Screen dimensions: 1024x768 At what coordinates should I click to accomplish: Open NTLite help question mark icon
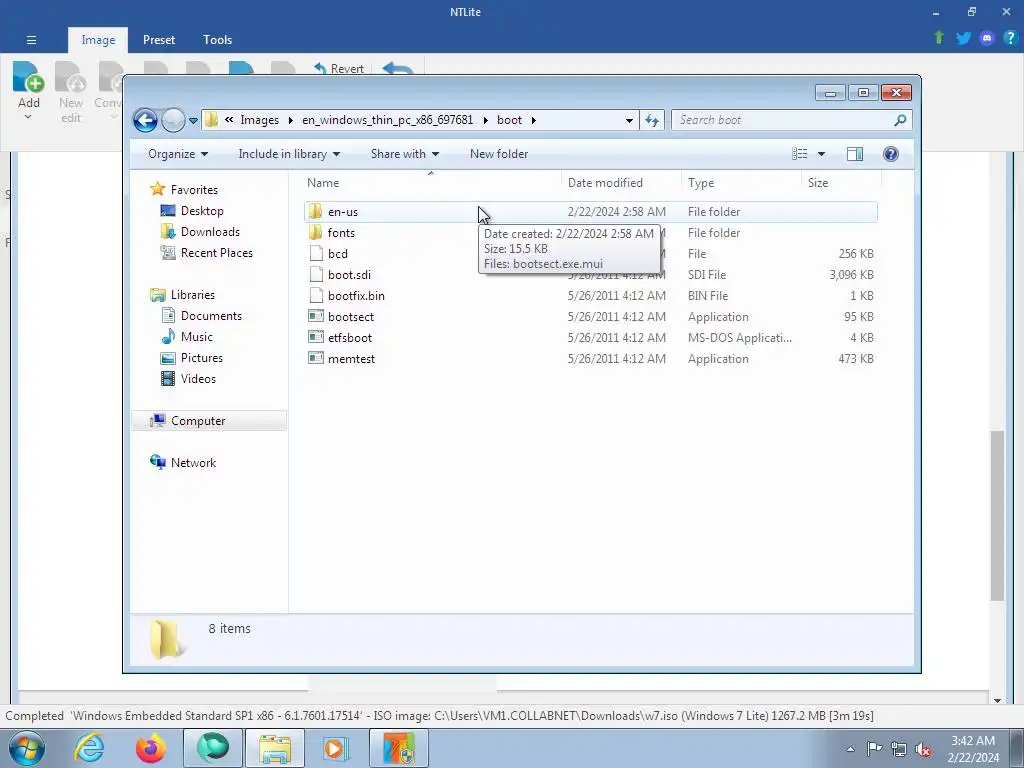[1010, 38]
